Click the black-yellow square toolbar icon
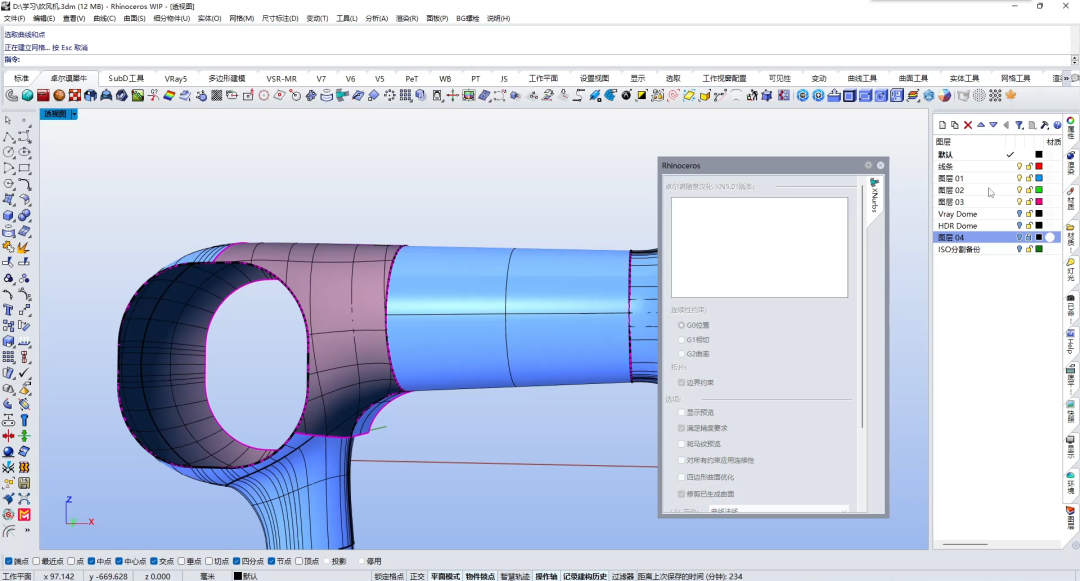Viewport: 1080px width, 581px height. pyautogui.click(x=642, y=96)
